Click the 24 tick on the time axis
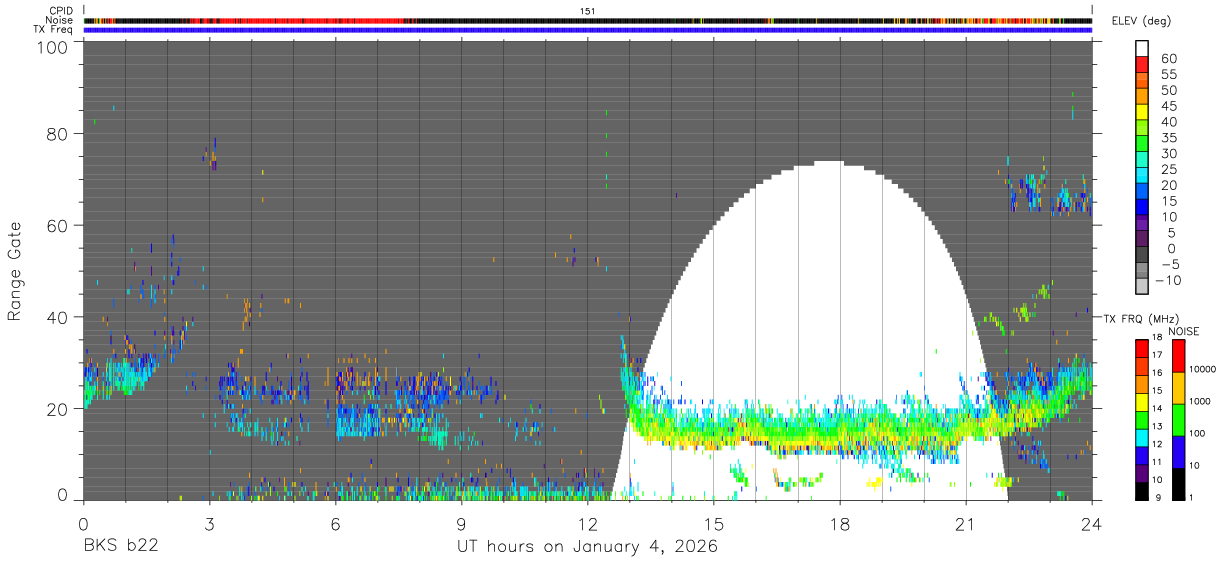The height and width of the screenshot is (567, 1228). tap(1091, 524)
